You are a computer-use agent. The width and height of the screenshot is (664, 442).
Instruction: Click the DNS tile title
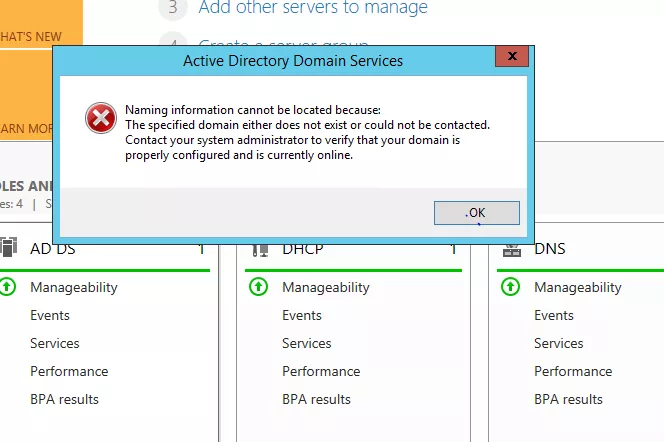point(550,249)
